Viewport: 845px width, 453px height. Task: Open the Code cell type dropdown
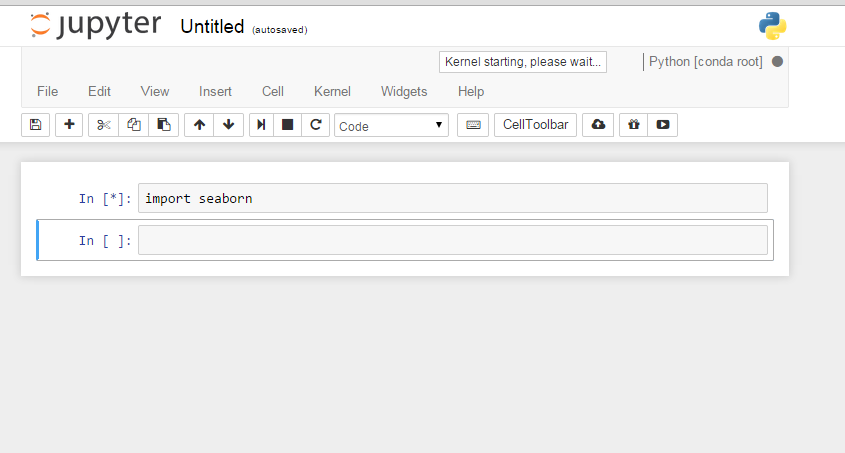[391, 126]
